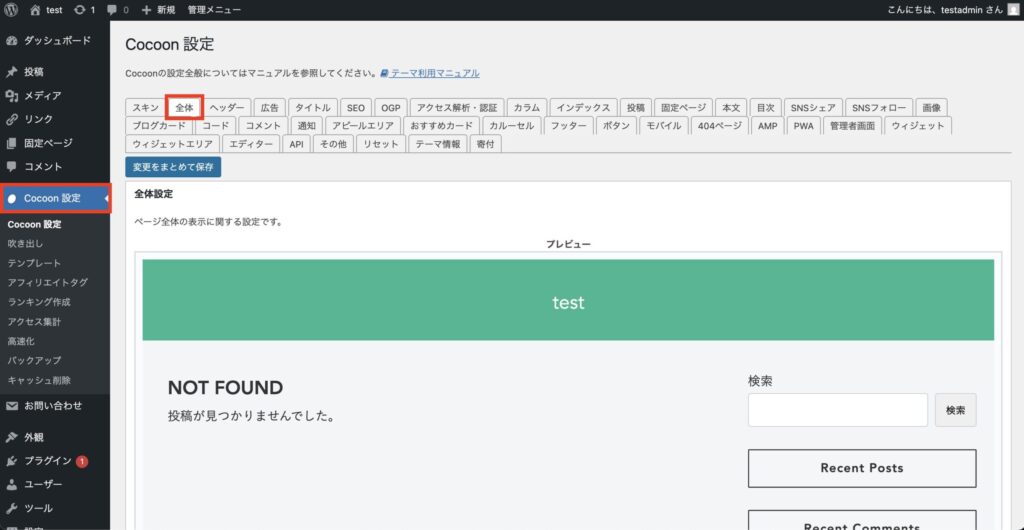Open the ウィジェットエリア tab
Image resolution: width=1024 pixels, height=530 pixels.
172,144
